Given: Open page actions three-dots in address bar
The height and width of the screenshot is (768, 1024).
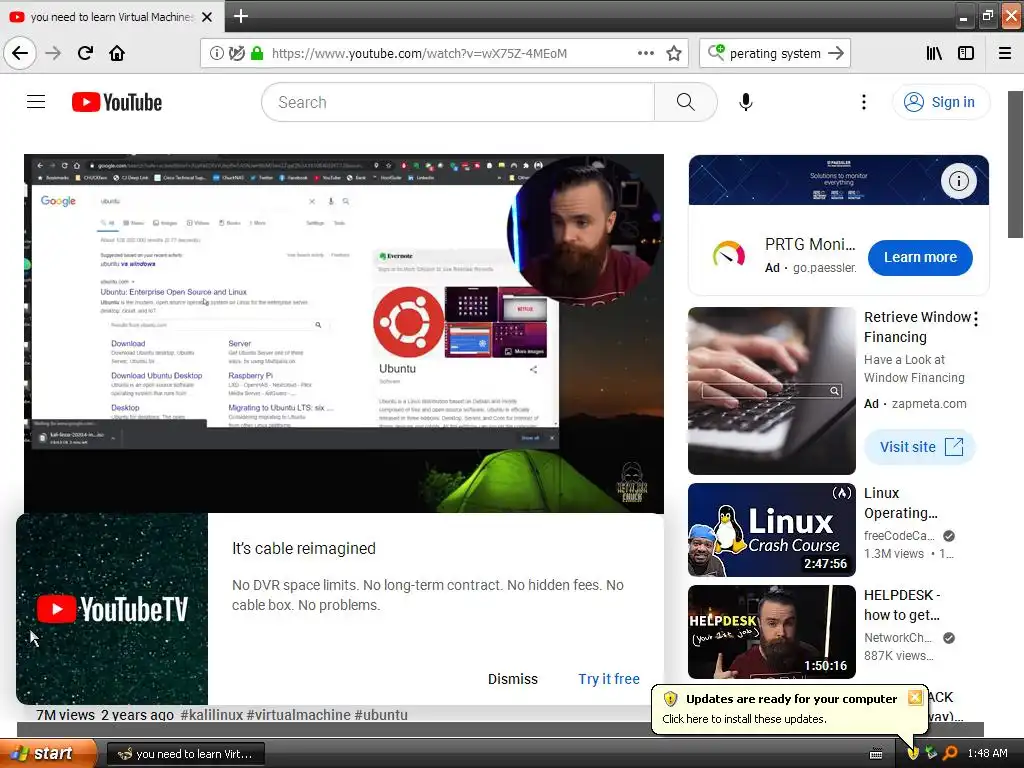Looking at the screenshot, I should coord(645,54).
